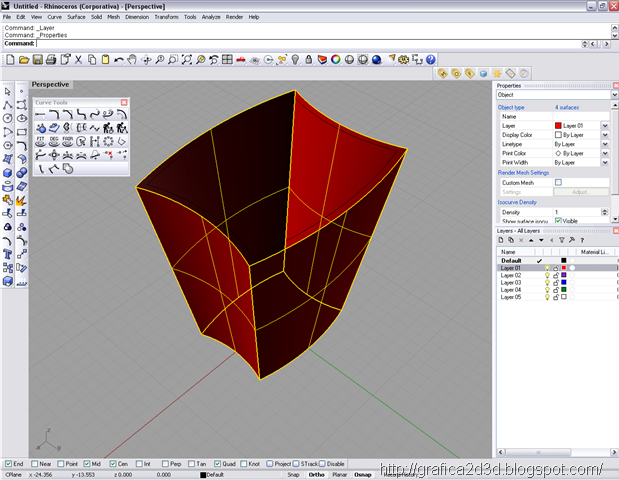Select the Box solid tool in the left sidebar
This screenshot has height=480, width=619.
click(8, 172)
